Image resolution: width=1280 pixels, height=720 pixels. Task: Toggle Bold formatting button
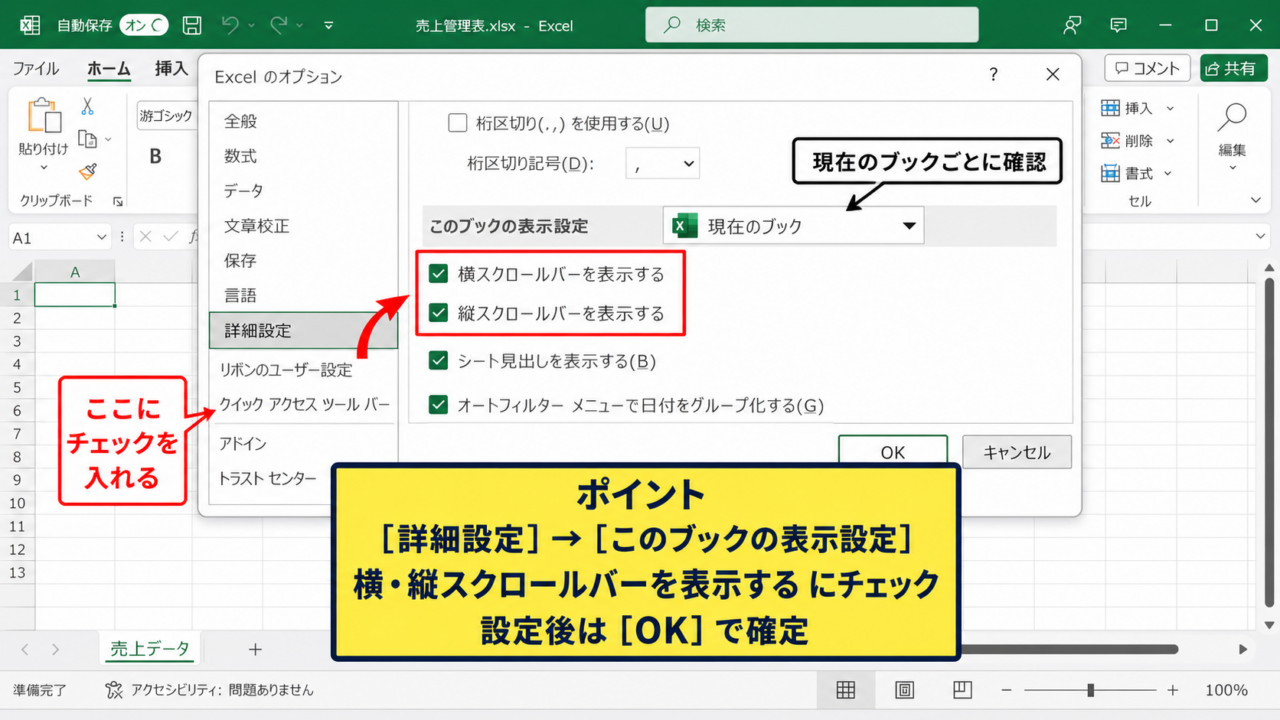pos(155,156)
